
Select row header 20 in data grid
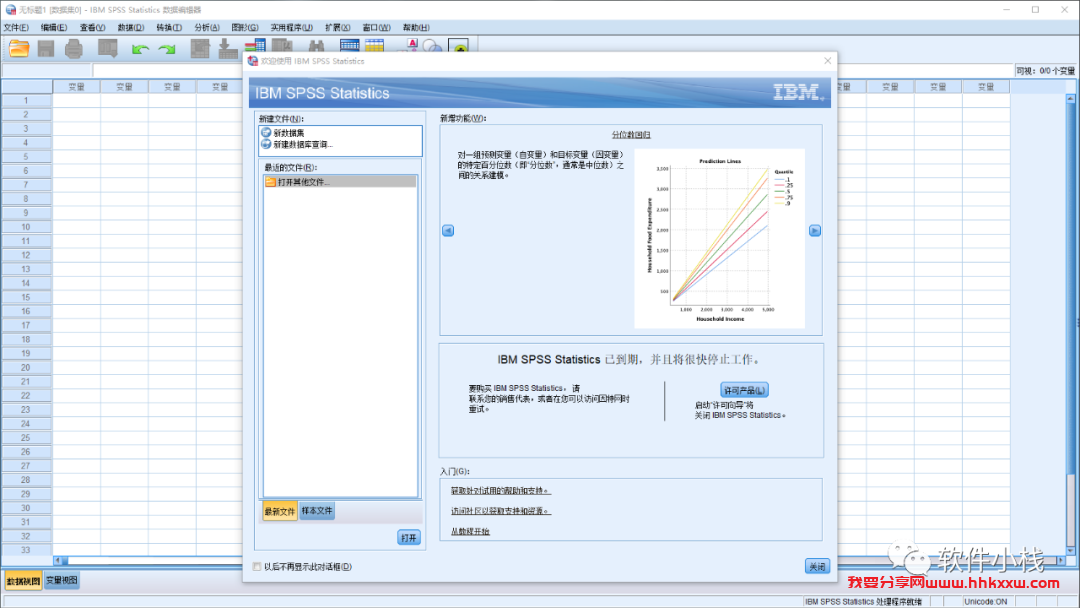[x=26, y=368]
